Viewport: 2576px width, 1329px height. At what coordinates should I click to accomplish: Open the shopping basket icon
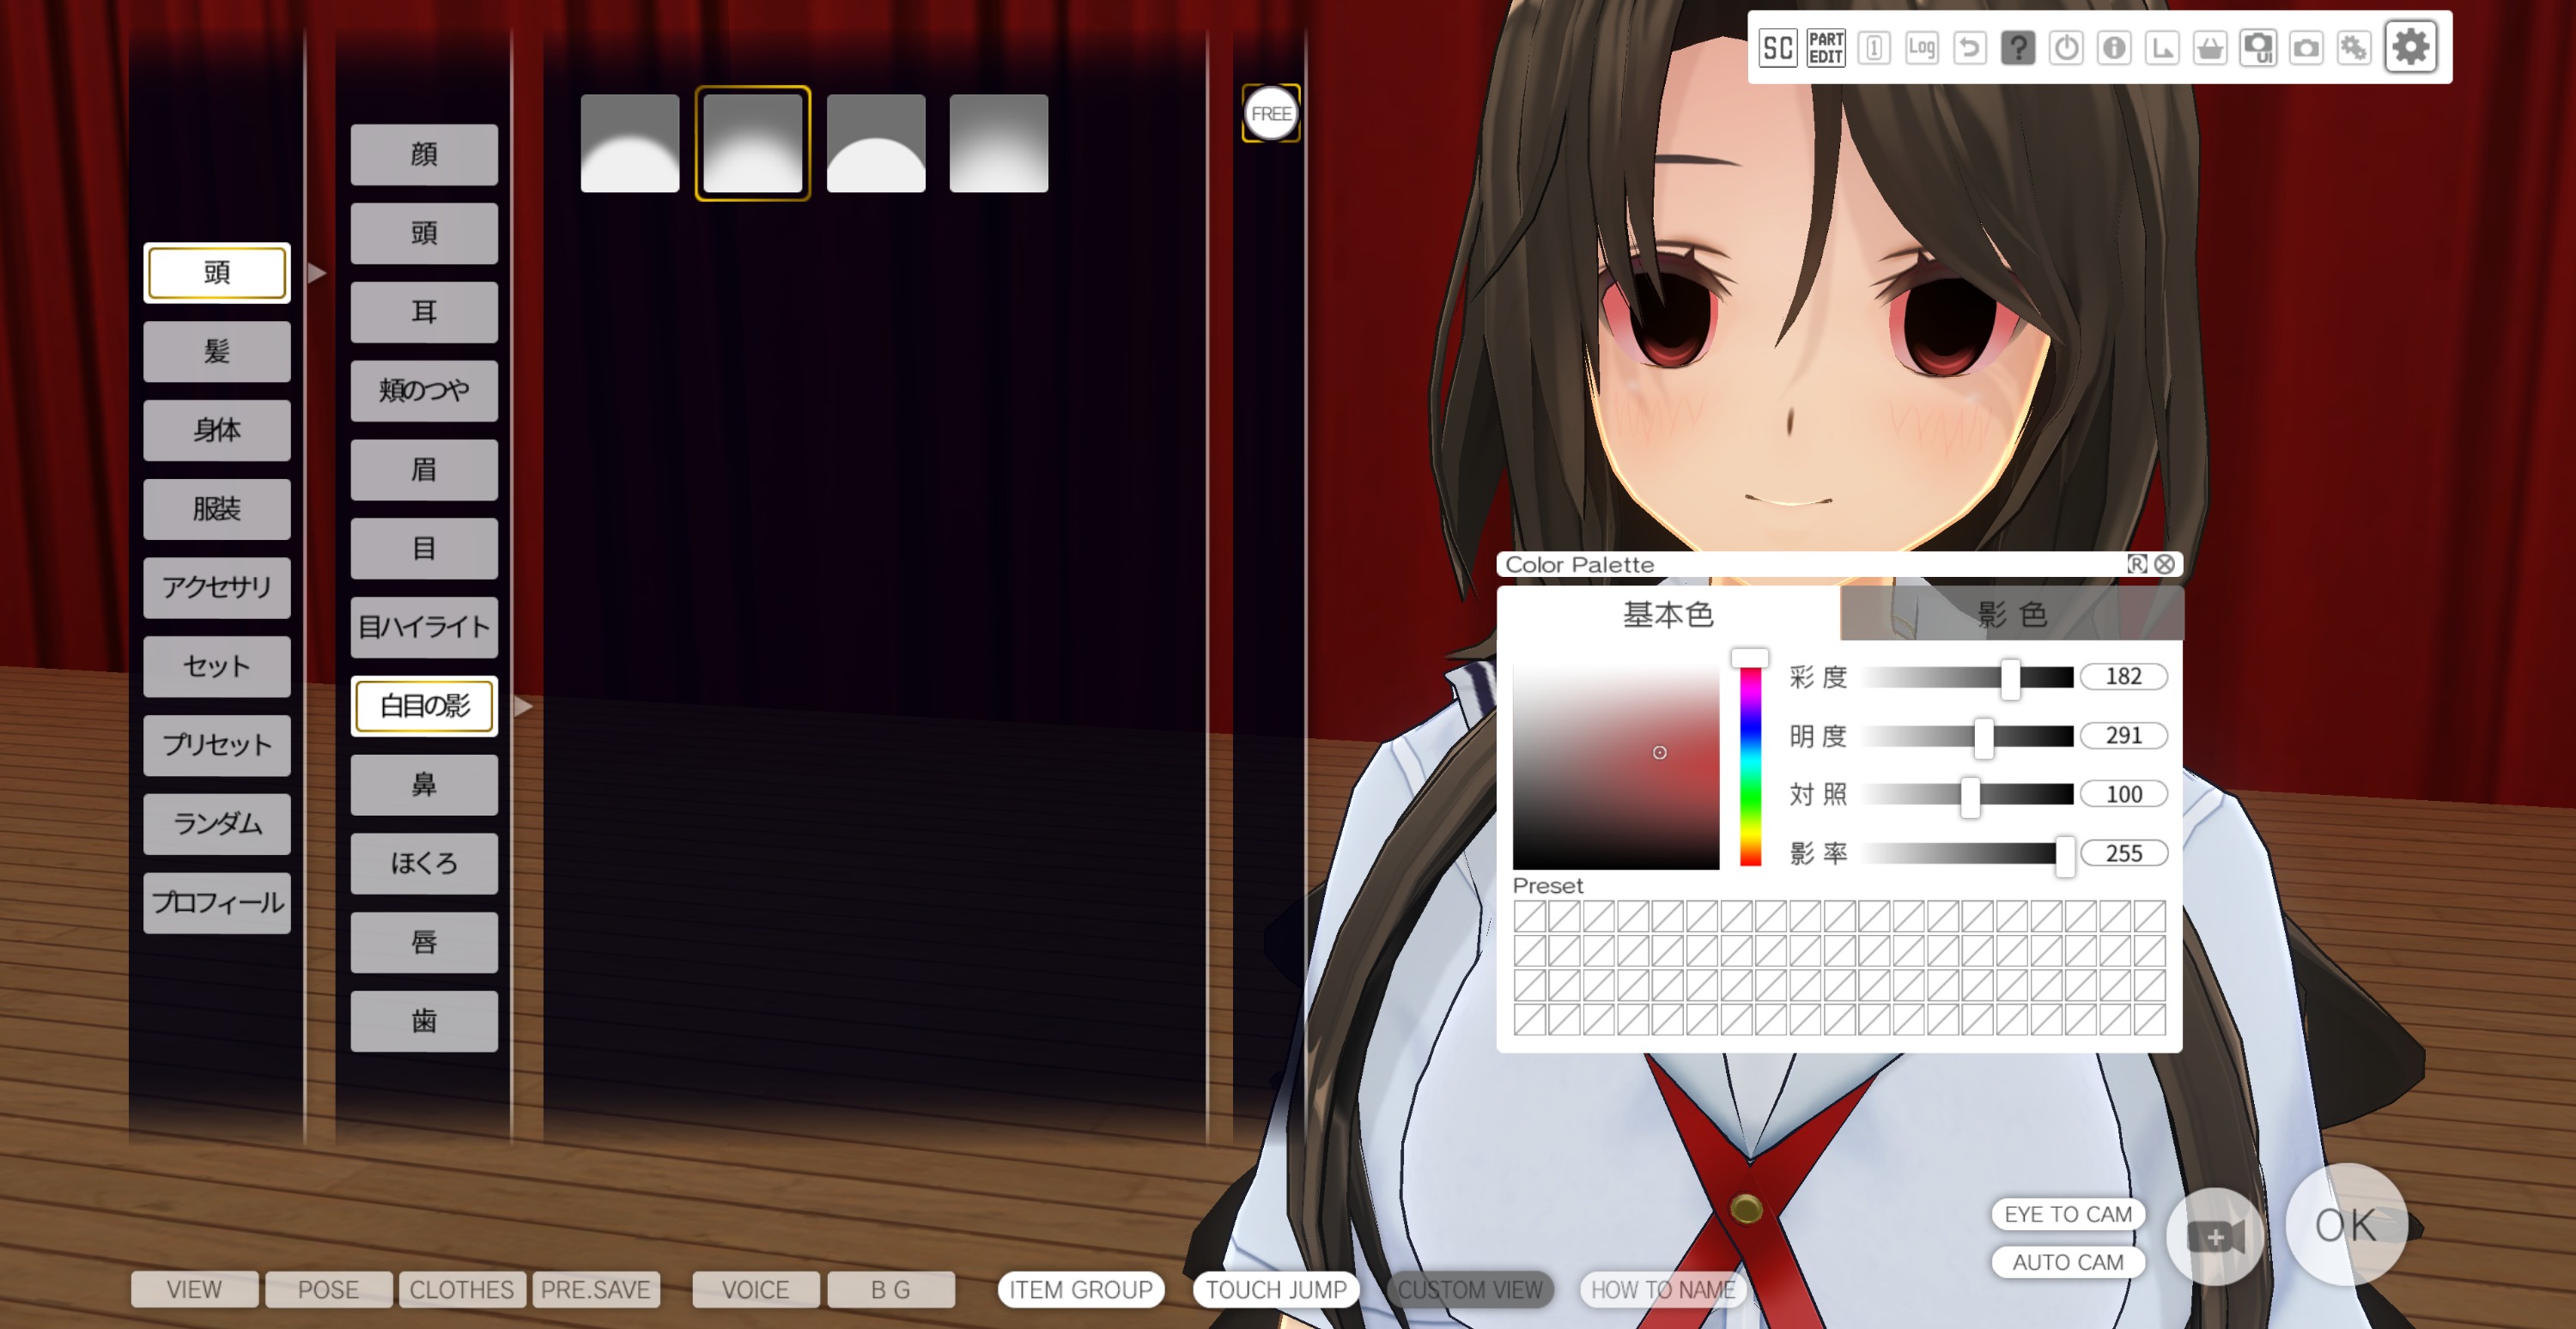point(2210,47)
